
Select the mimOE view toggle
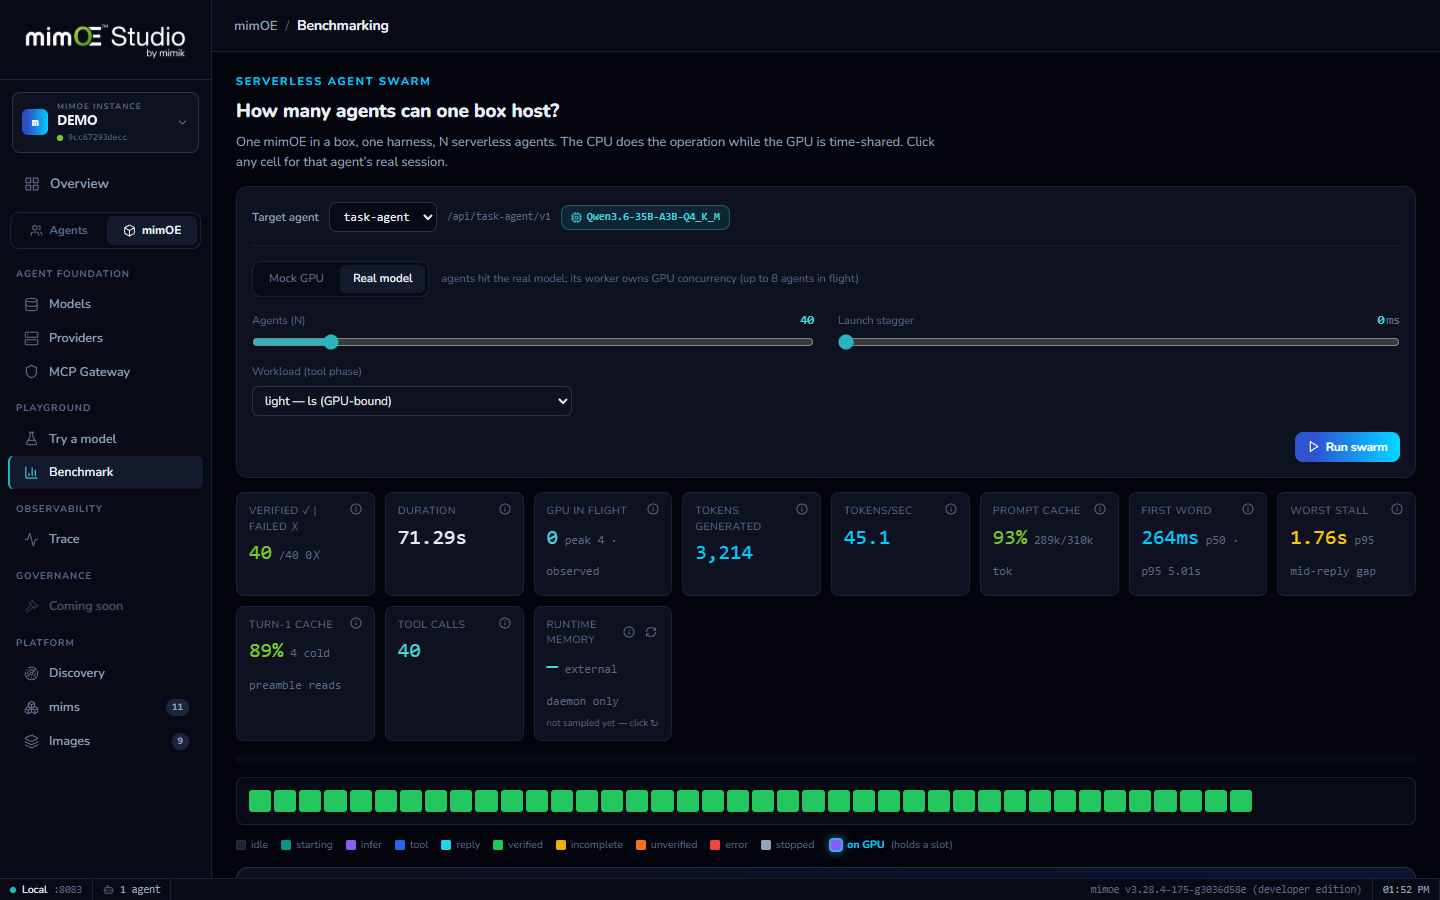(x=152, y=230)
